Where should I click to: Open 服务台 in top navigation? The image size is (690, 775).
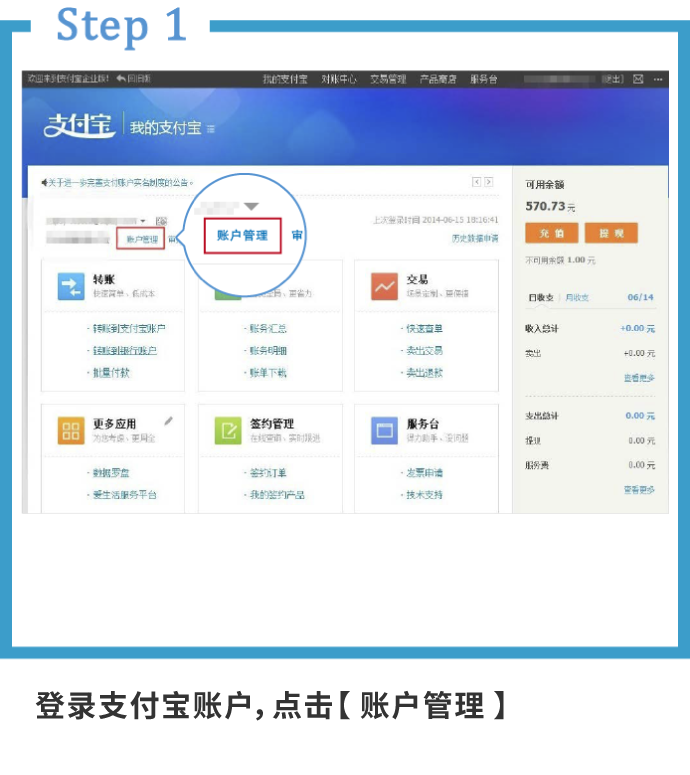click(x=483, y=79)
